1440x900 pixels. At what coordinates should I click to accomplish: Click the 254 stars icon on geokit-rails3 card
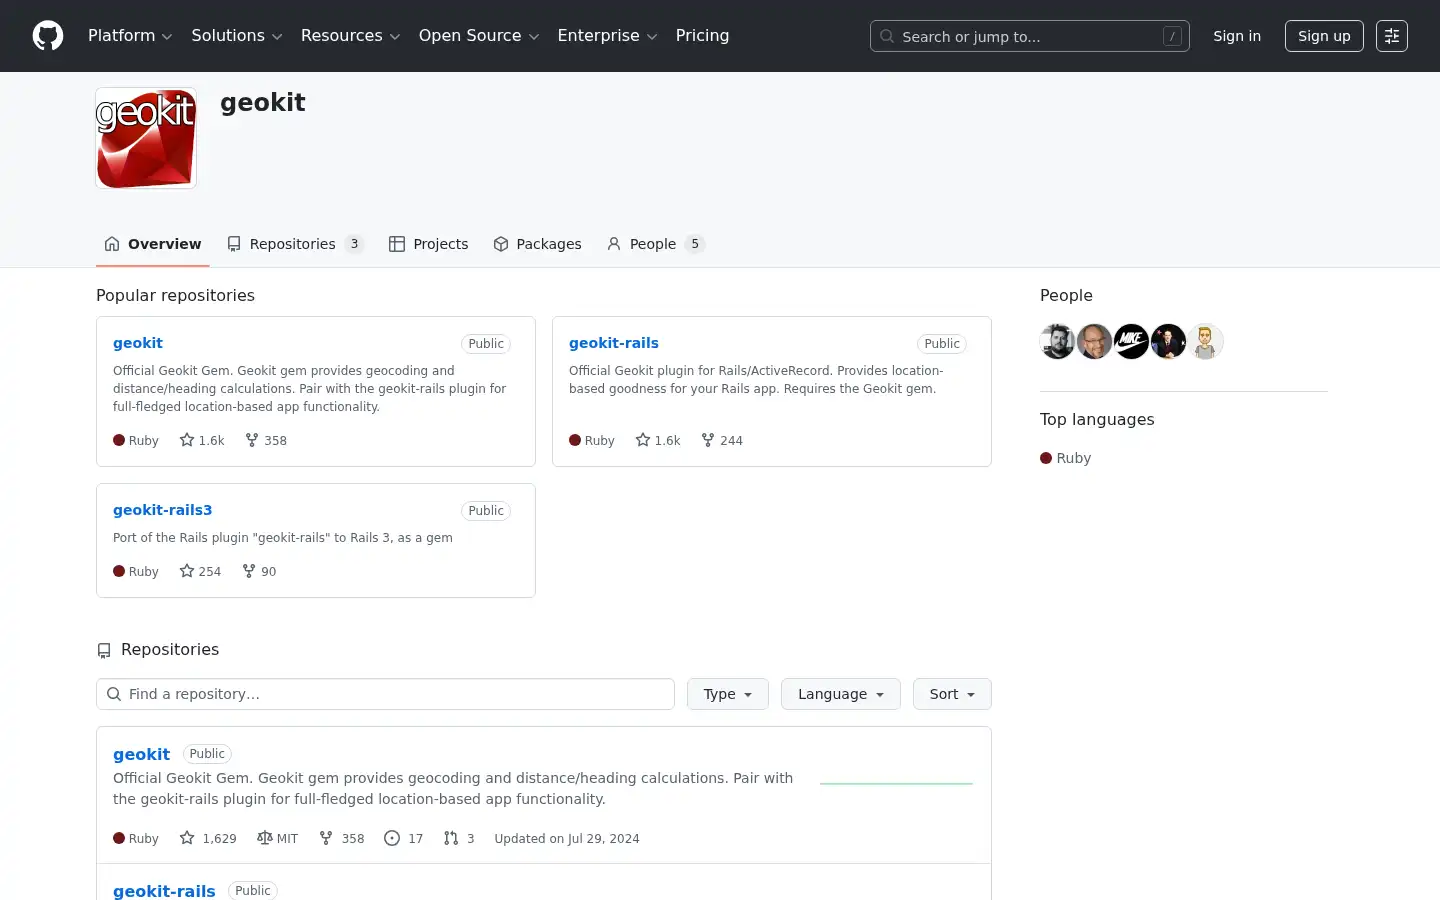click(x=187, y=571)
